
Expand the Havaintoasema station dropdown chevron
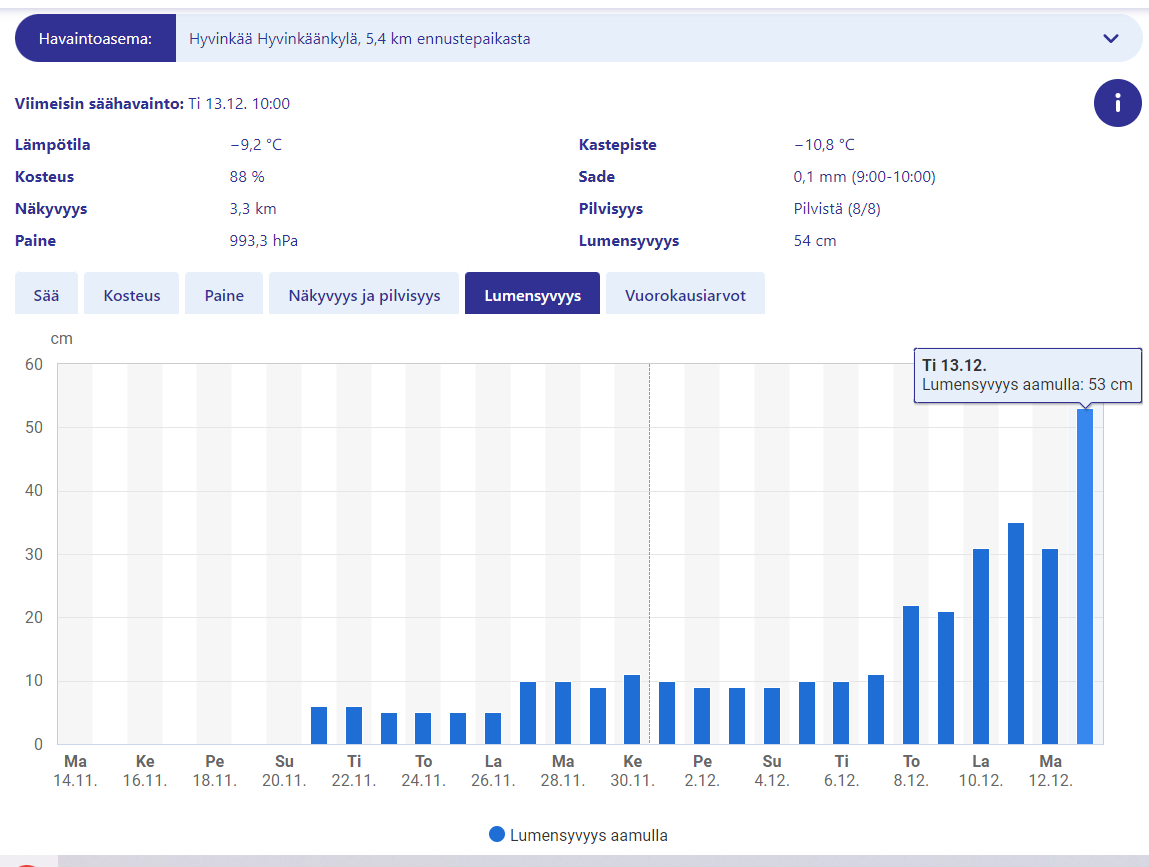click(1110, 39)
